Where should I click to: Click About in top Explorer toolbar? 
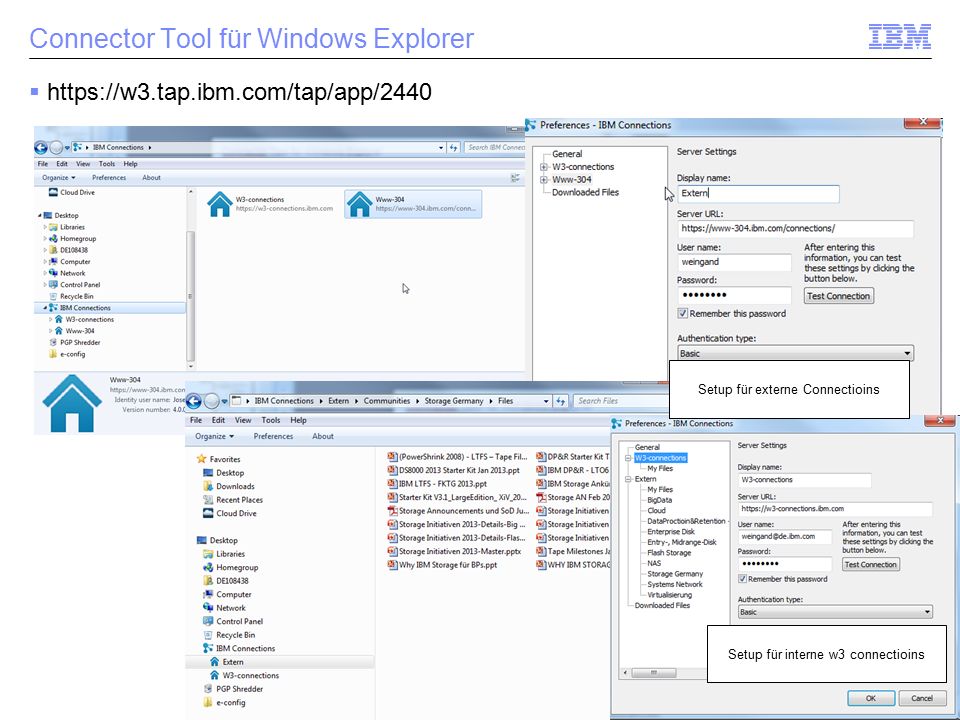(x=151, y=178)
